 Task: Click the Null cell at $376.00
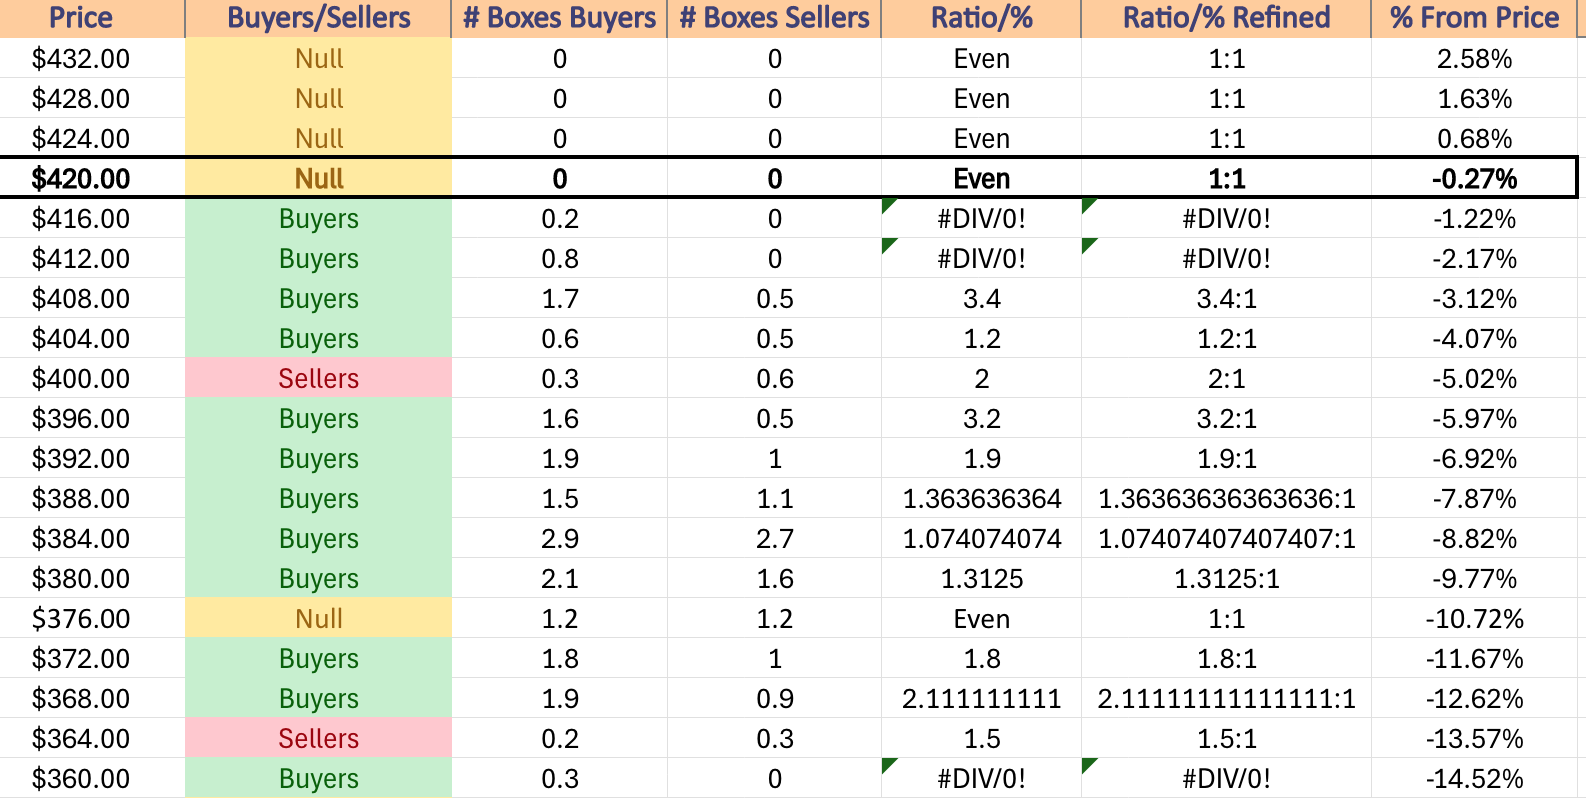319,618
